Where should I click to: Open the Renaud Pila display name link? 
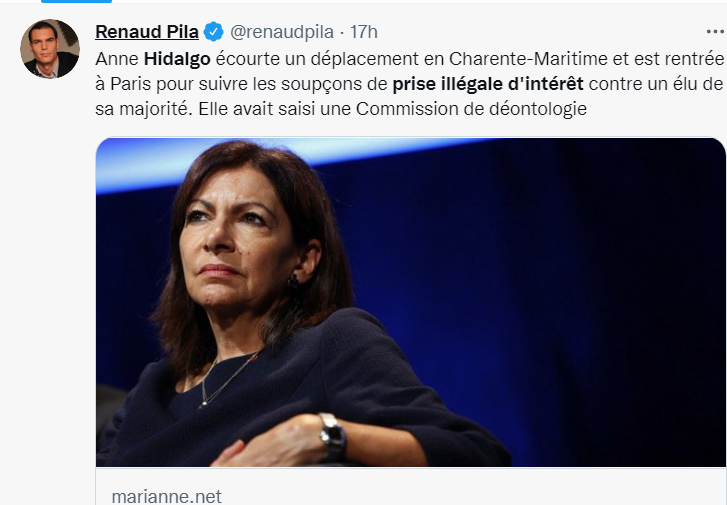(147, 32)
